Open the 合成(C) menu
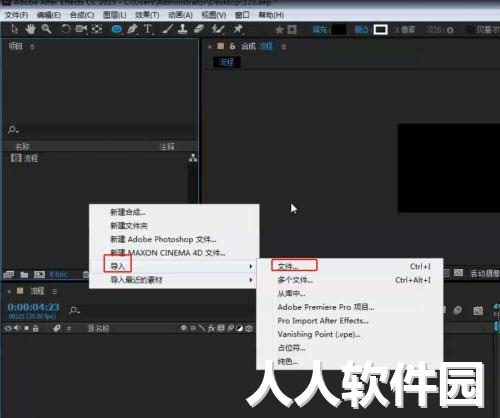Viewport: 500px width, 418px height. pos(82,15)
